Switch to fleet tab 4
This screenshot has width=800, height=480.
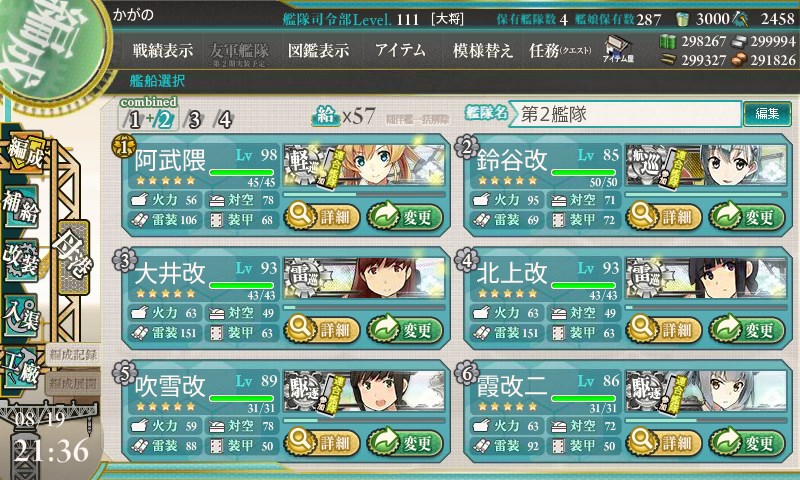[224, 120]
